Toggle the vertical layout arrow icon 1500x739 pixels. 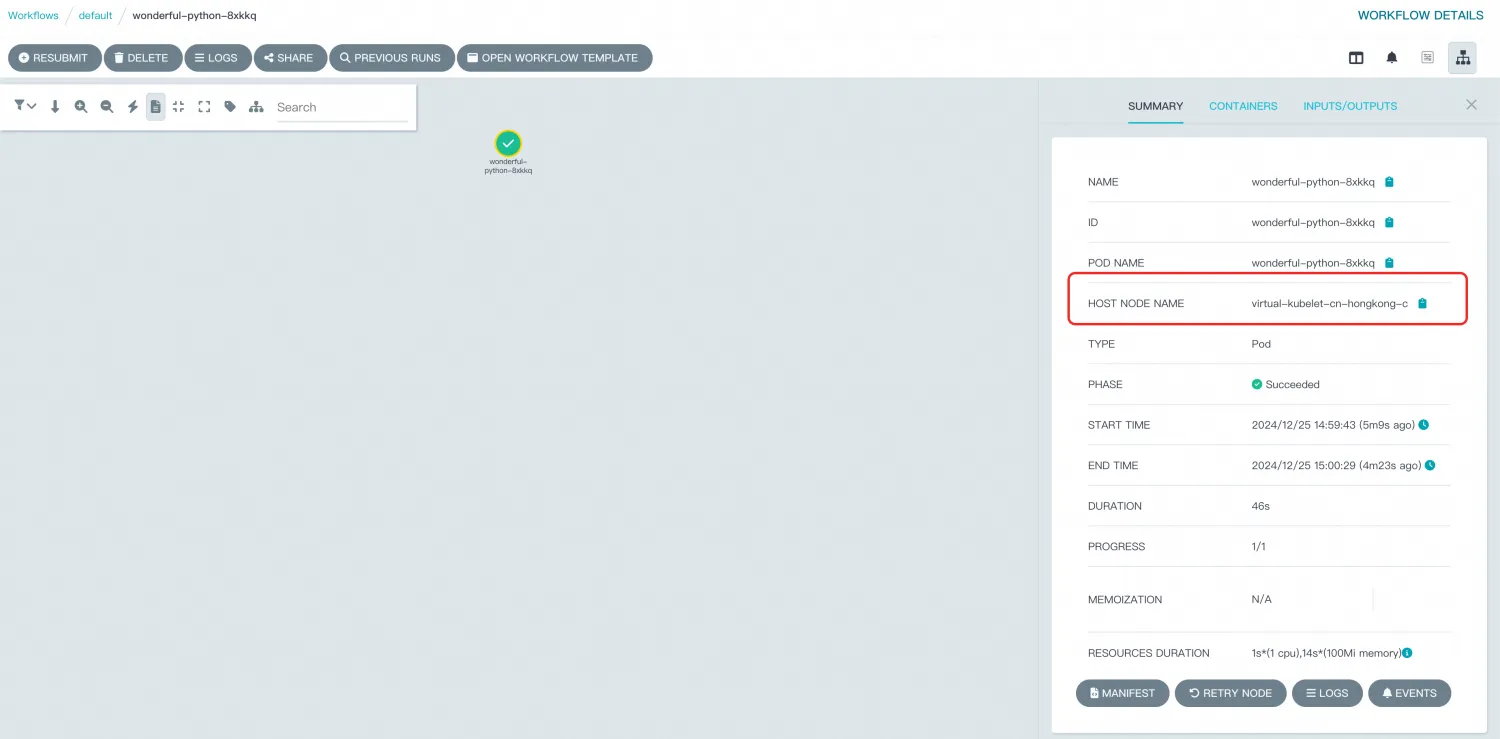click(55, 105)
